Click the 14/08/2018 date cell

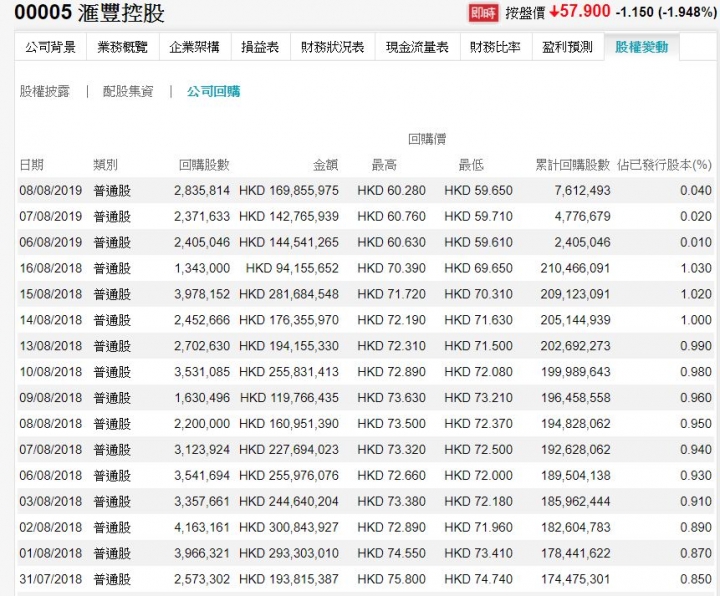pos(51,320)
